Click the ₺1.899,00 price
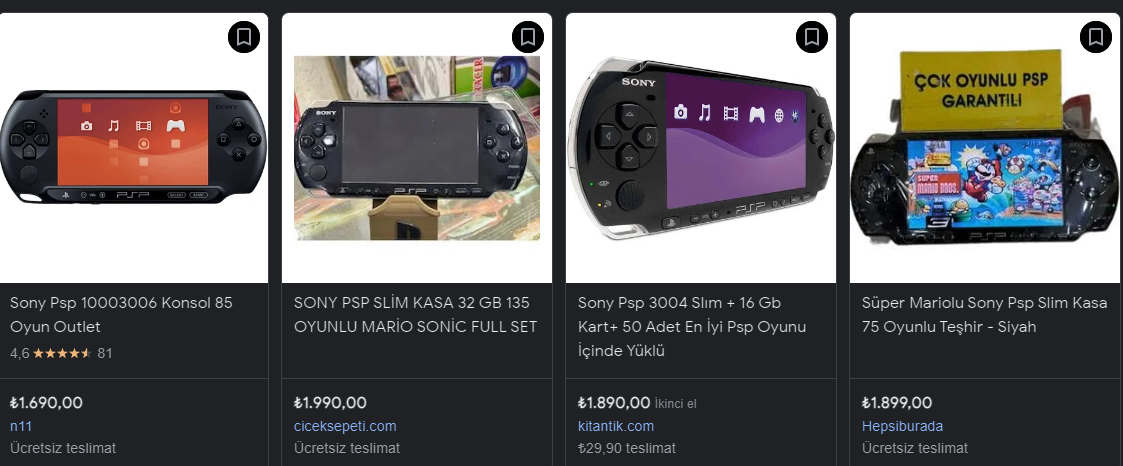Image resolution: width=1123 pixels, height=466 pixels. tap(897, 403)
